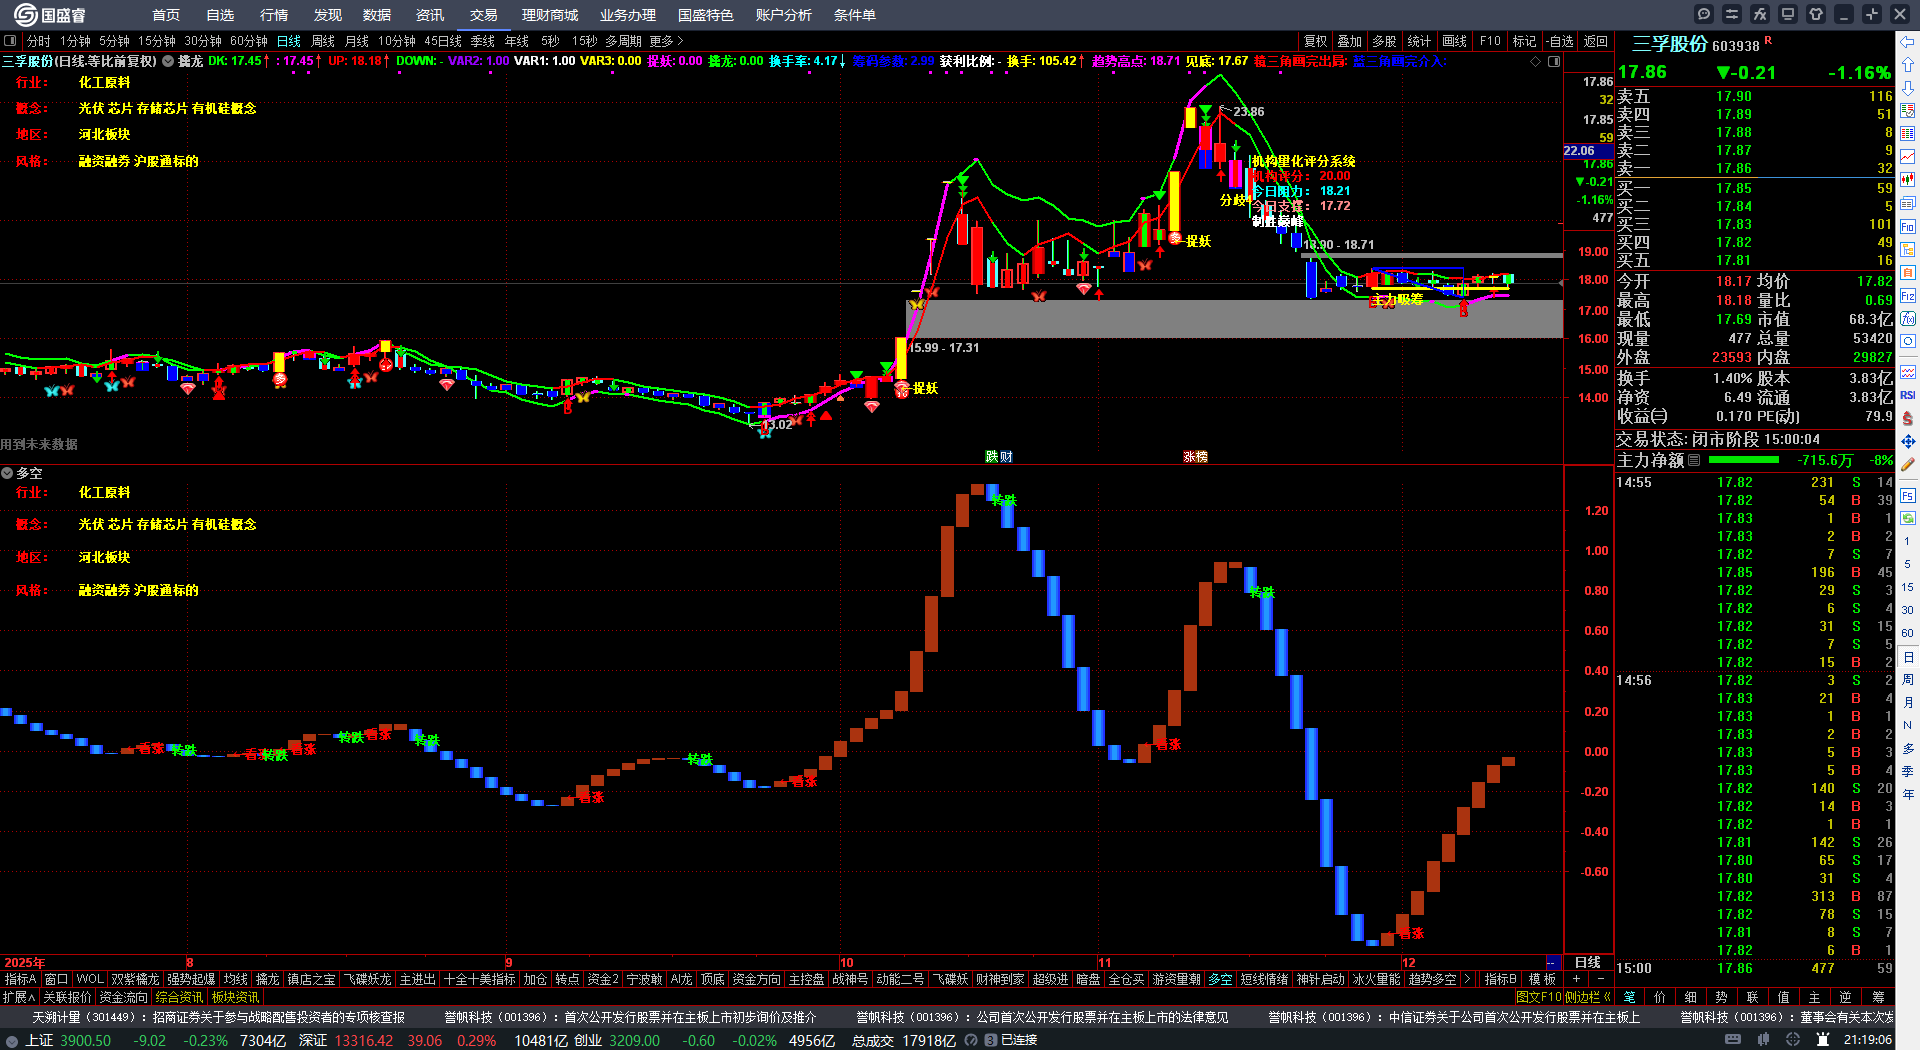Click the down arrow in right sidebar
The image size is (1920, 1050).
pyautogui.click(x=1908, y=88)
